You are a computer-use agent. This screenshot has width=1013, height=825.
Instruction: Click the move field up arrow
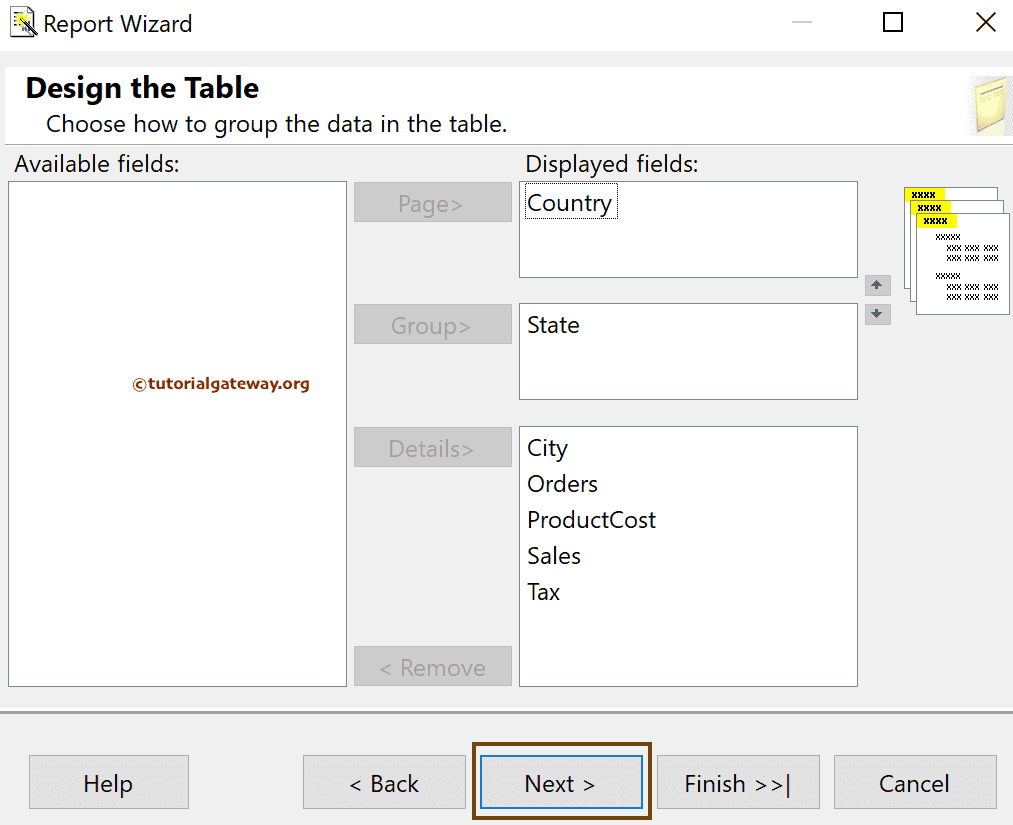(877, 285)
